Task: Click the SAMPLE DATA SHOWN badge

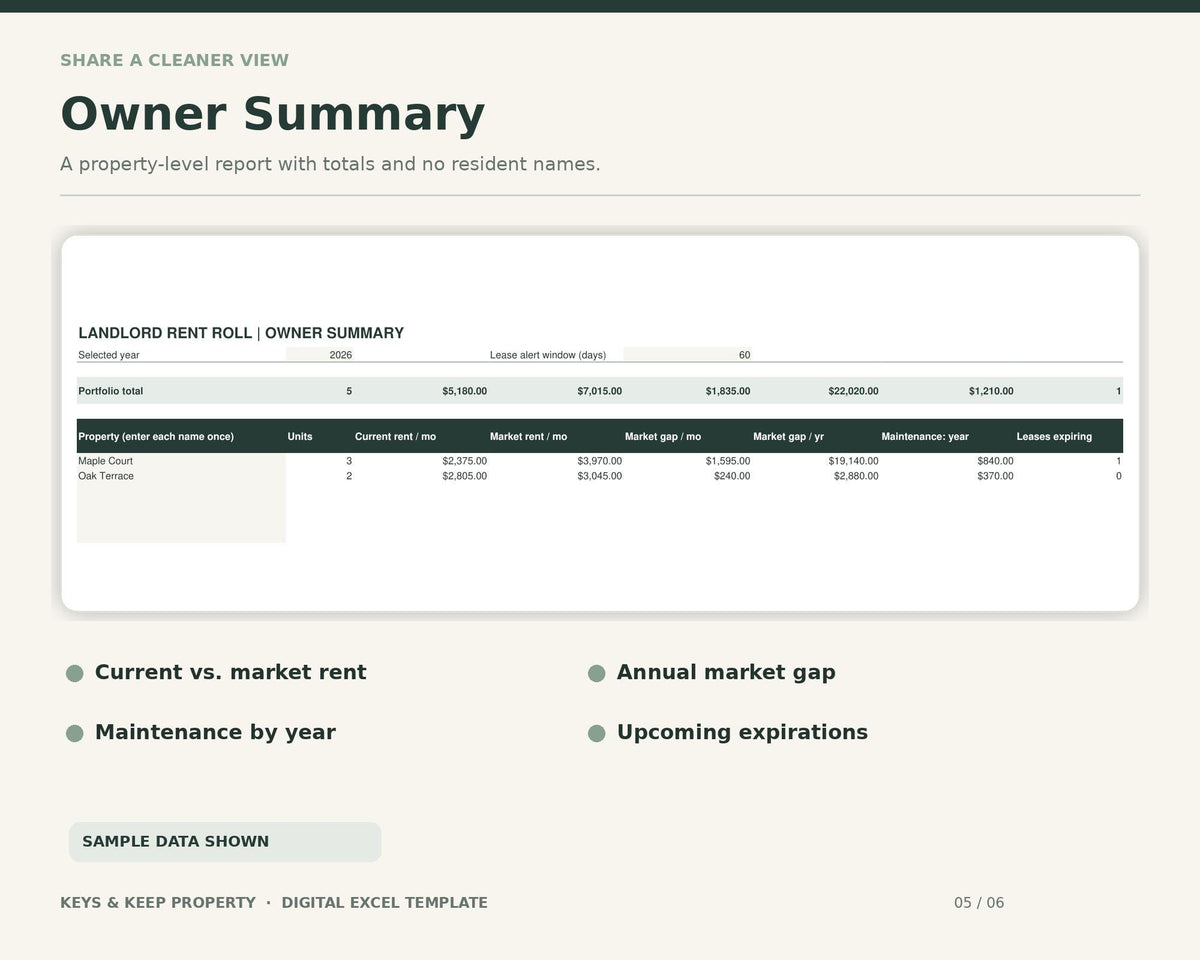Action: pyautogui.click(x=225, y=842)
